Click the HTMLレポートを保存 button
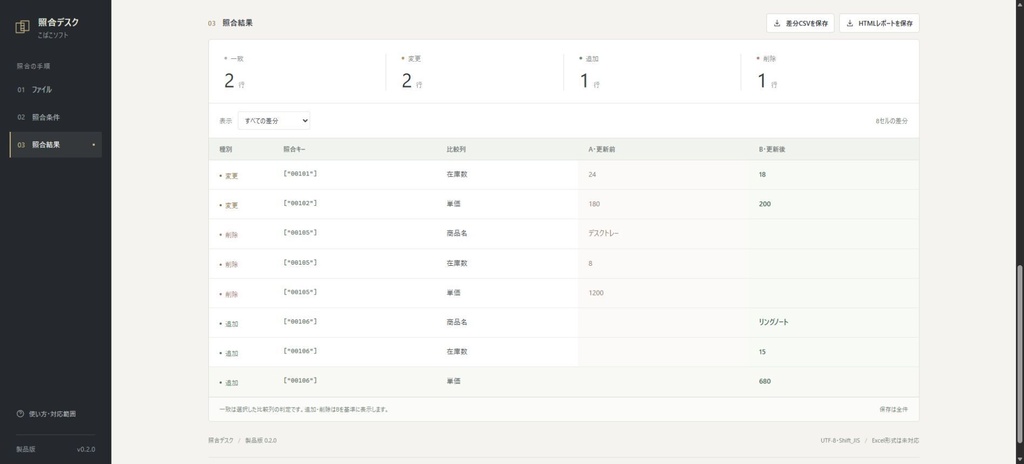Screen dimensions: 1024x464 click(x=879, y=23)
